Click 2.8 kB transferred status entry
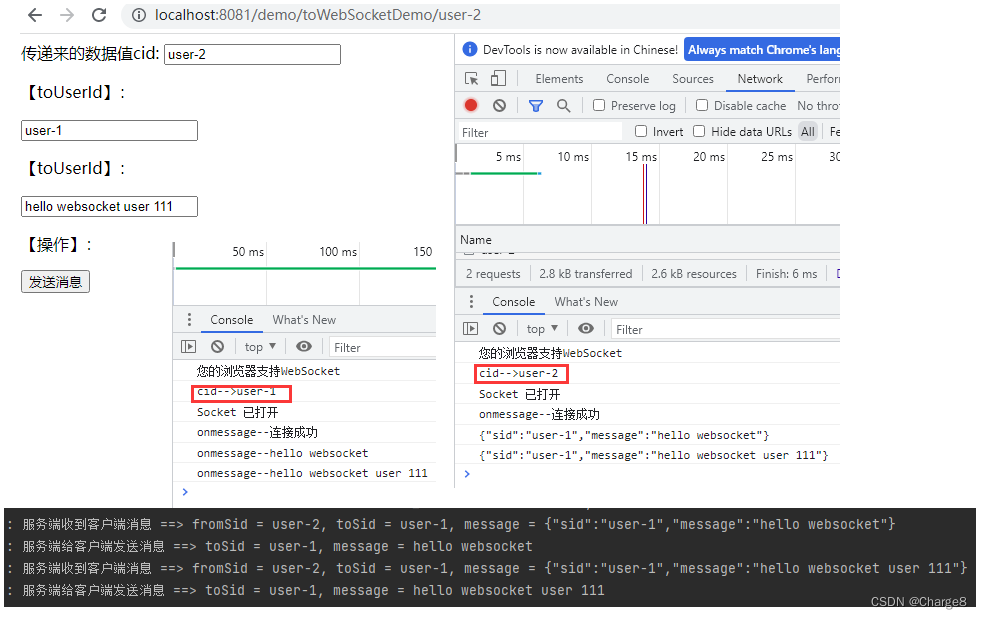The image size is (983, 619). pyautogui.click(x=586, y=273)
